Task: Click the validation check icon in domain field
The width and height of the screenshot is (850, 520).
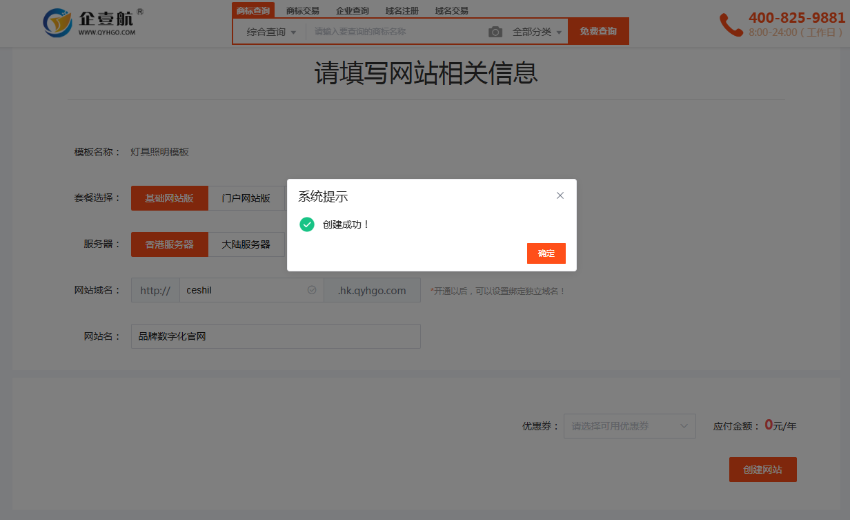Action: pyautogui.click(x=312, y=290)
